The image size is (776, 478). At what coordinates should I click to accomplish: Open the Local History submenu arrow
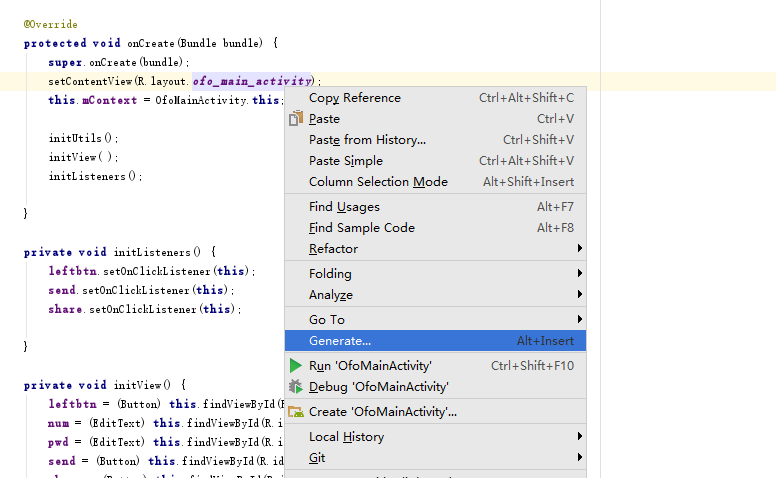point(579,437)
